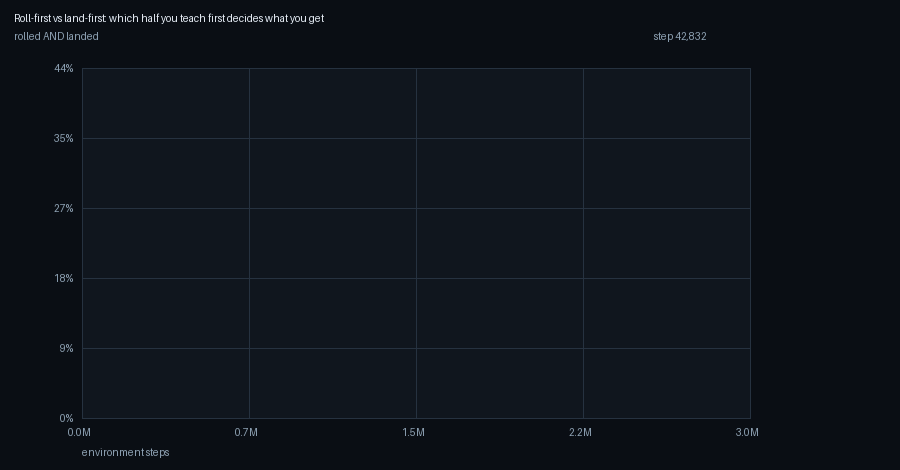Click the grid intersection of 0.7M and 9%
The height and width of the screenshot is (470, 900).
(x=249, y=348)
